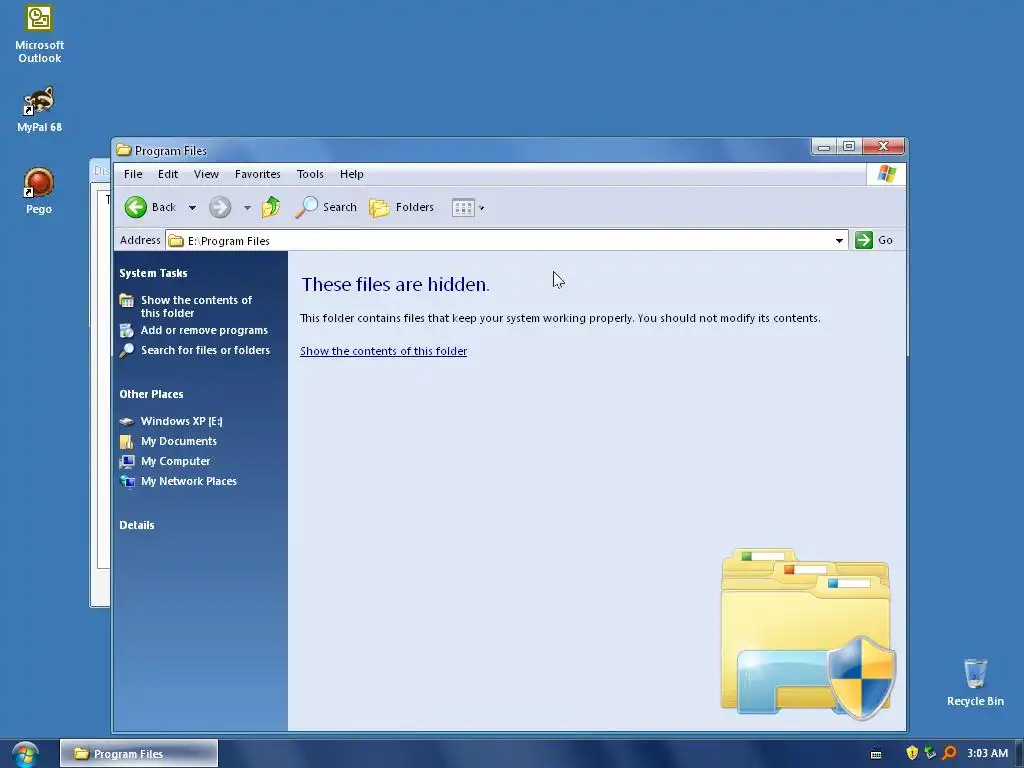Open the Tools menu
Viewport: 1024px width, 768px height.
coord(310,174)
